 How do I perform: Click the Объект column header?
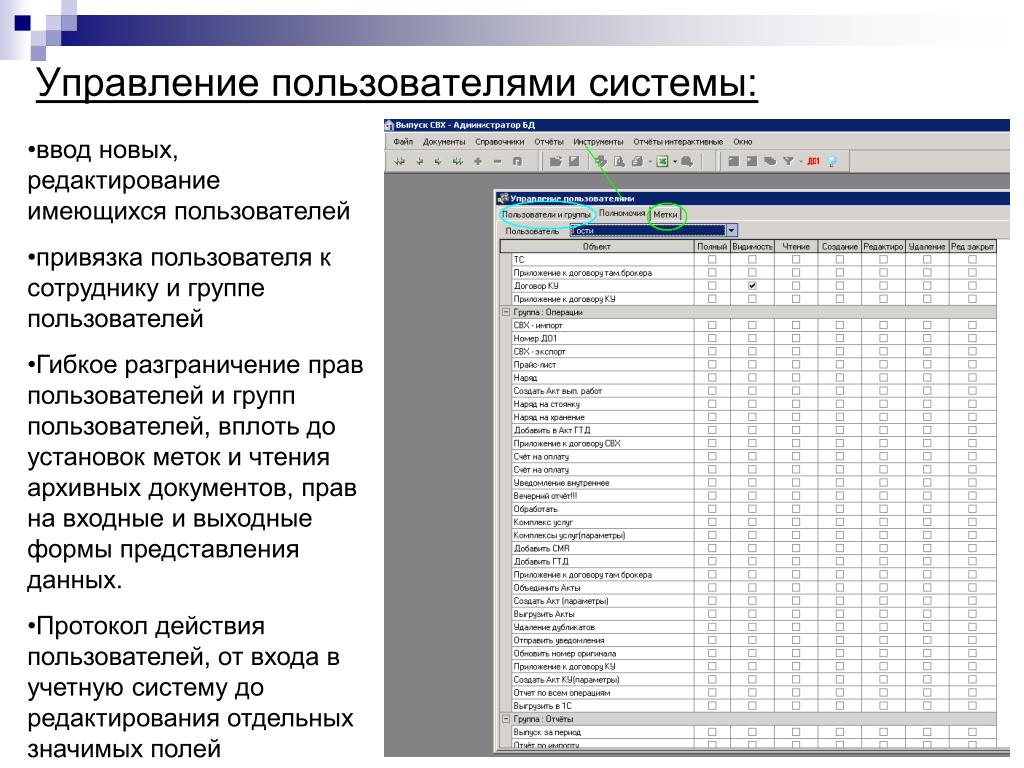pos(596,246)
